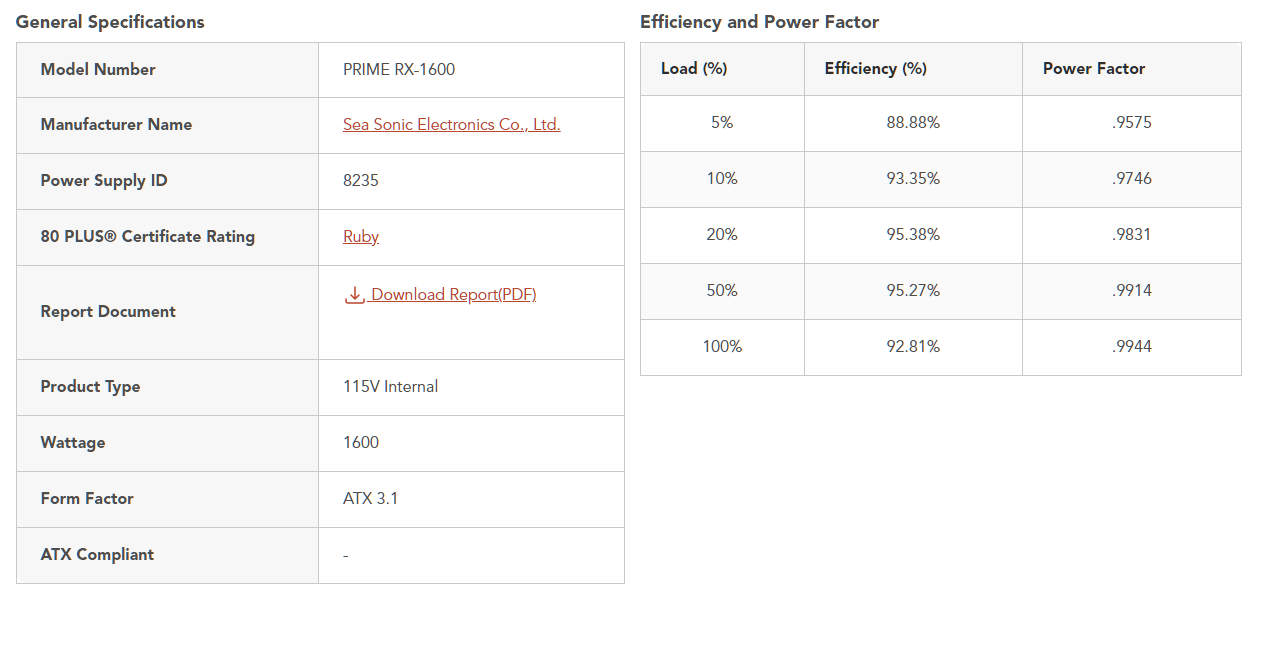The image size is (1270, 650).
Task: Click the Load (%) column header
Action: [694, 69]
